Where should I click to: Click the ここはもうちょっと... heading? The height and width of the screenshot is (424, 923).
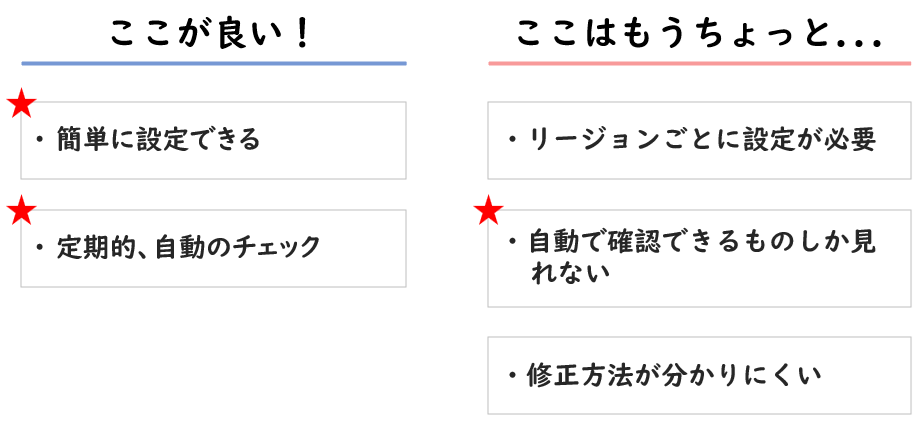click(699, 35)
